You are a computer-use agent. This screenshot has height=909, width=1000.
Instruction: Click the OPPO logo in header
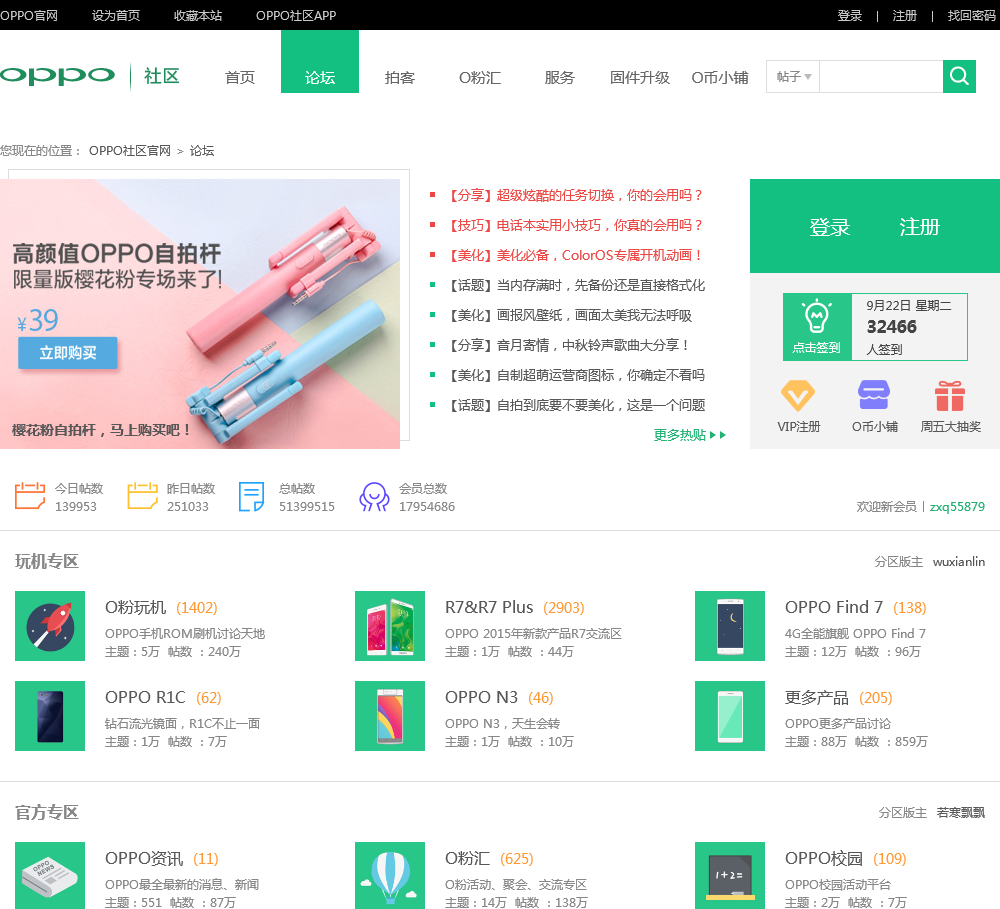[57, 76]
